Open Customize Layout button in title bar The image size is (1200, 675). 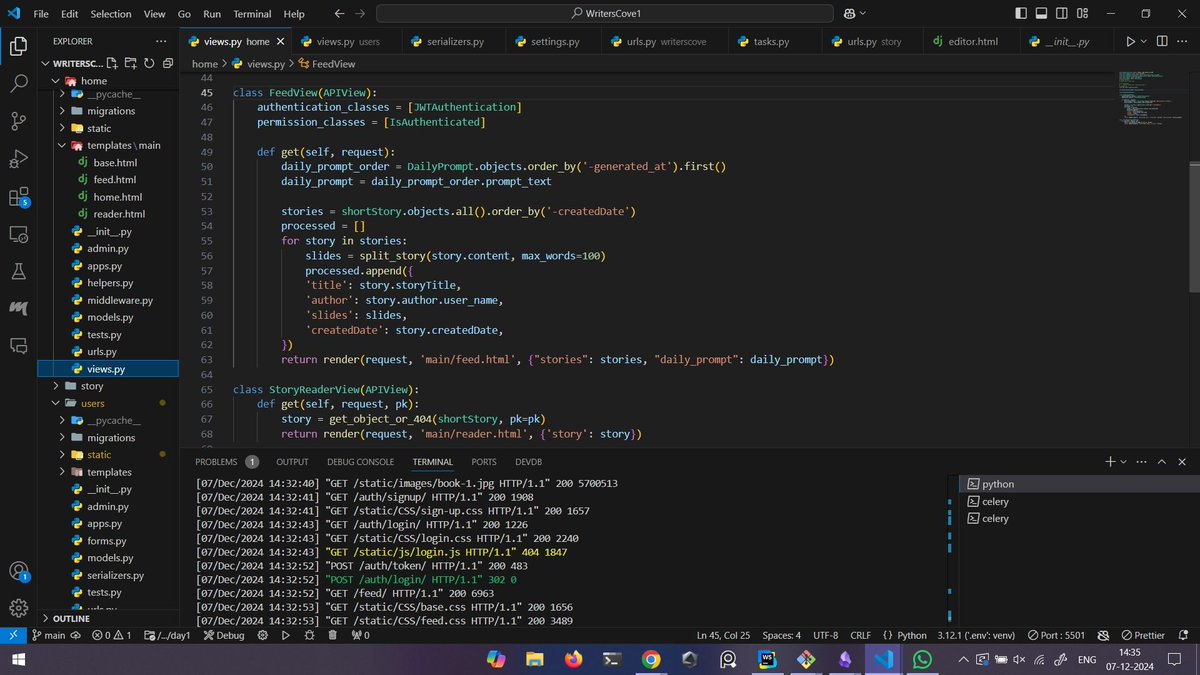[1080, 14]
